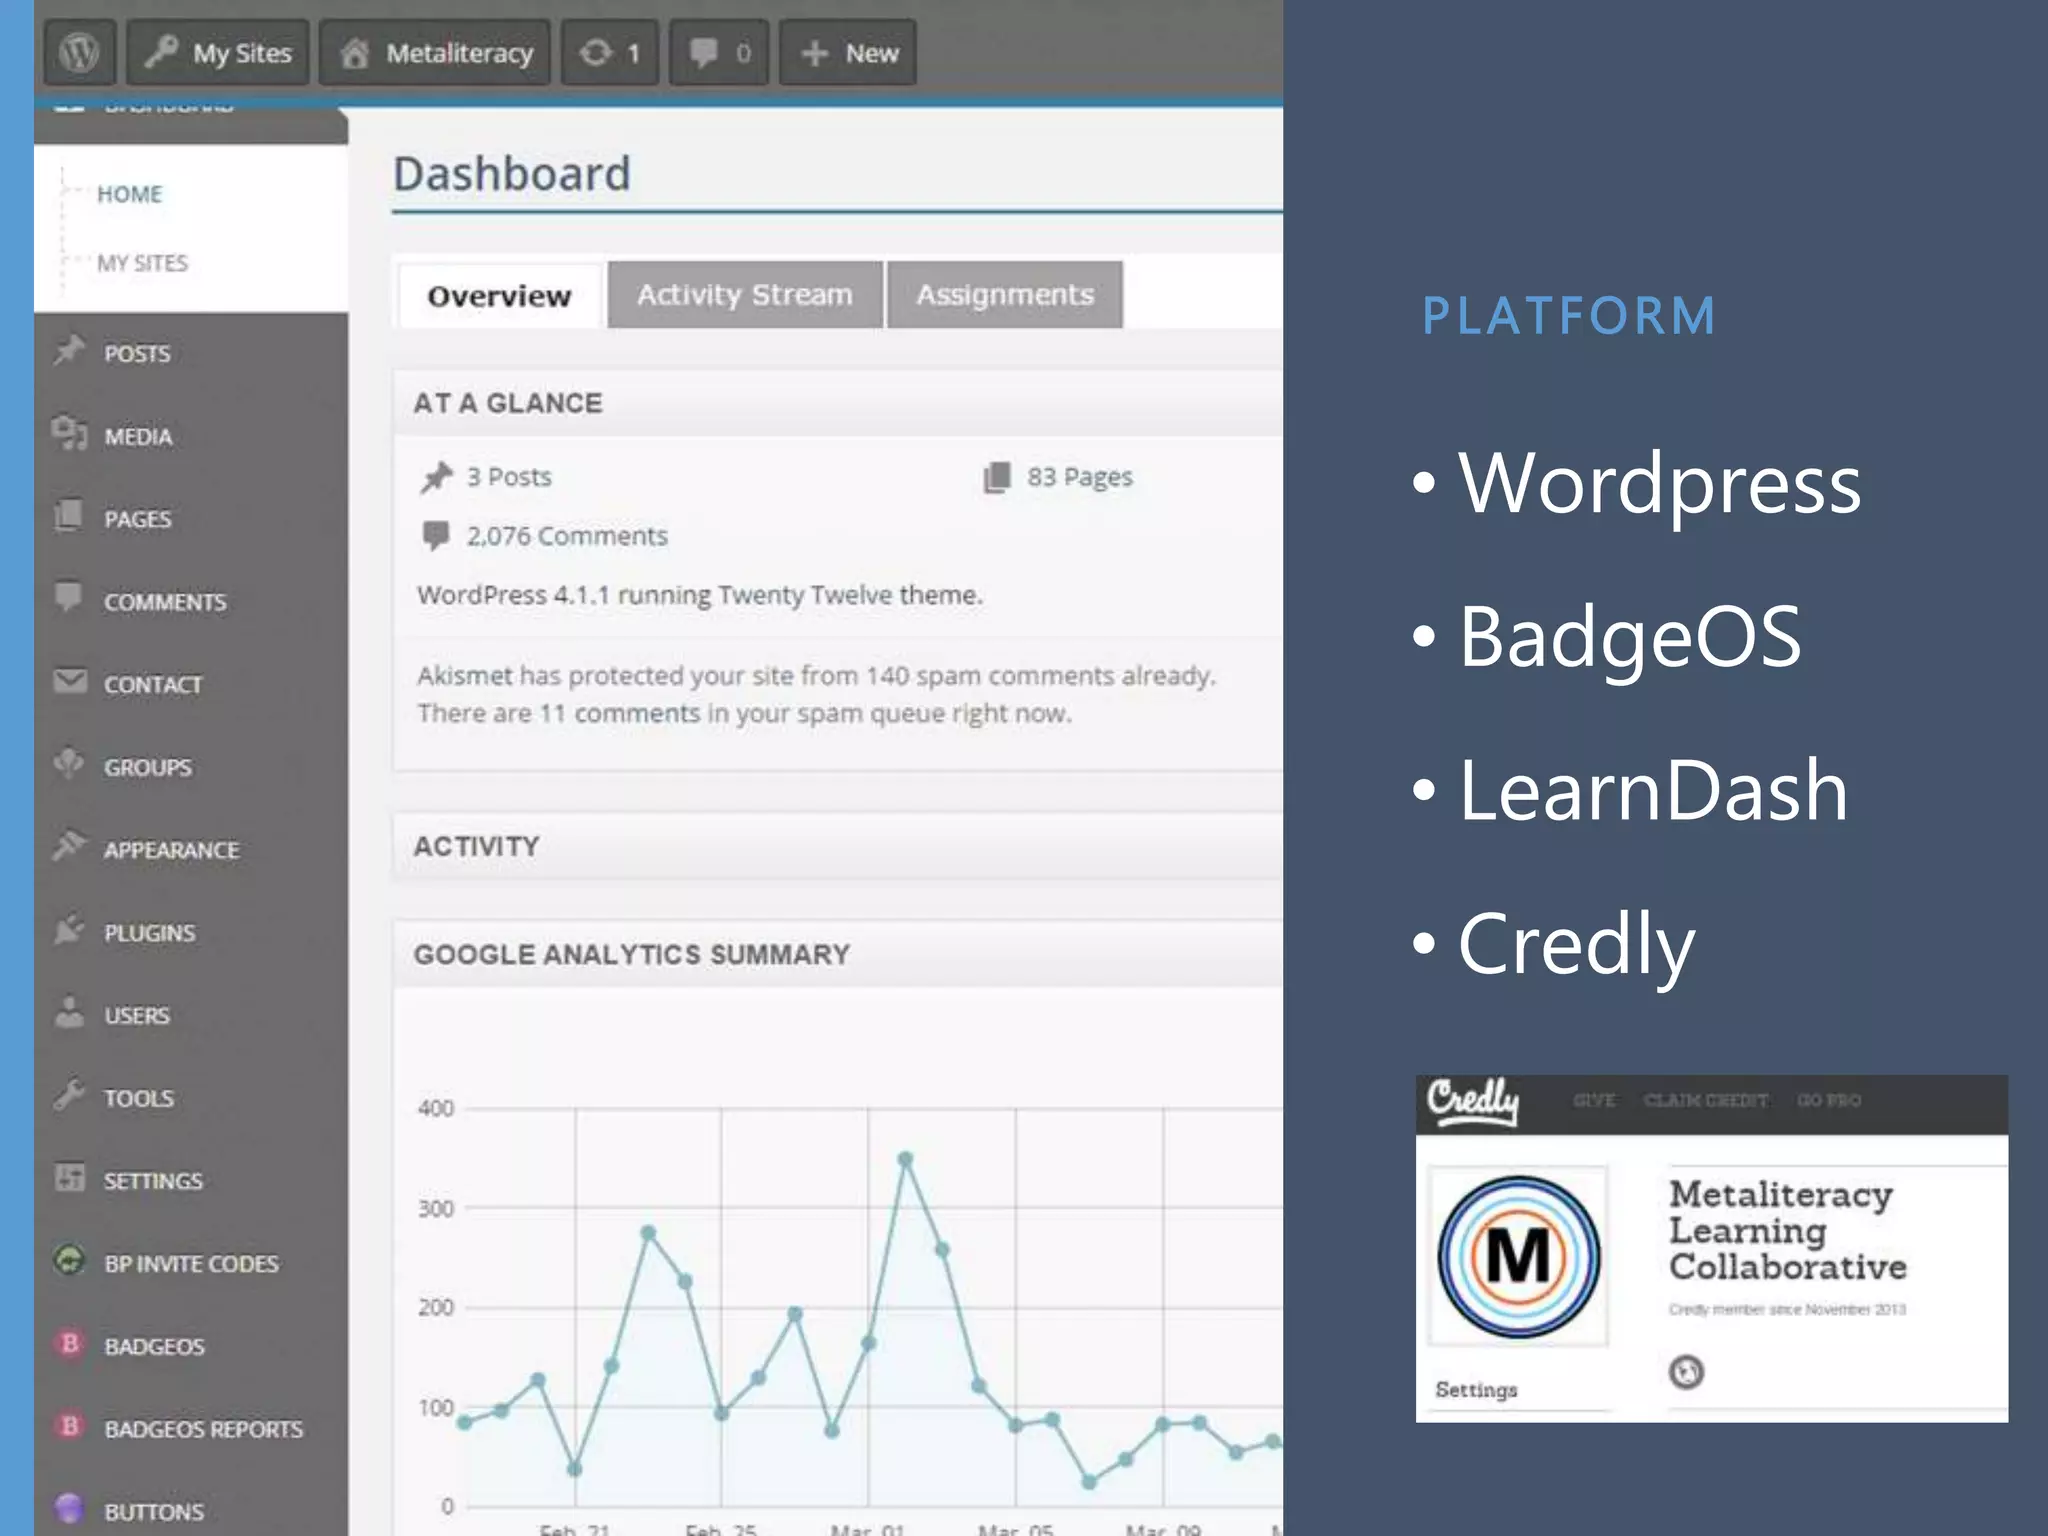The width and height of the screenshot is (2048, 1536).
Task: Click the Tools wrench icon
Action: click(x=69, y=1094)
